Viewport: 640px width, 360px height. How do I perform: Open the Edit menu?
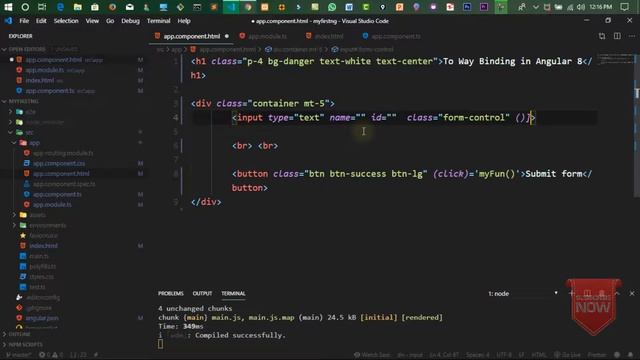click(x=41, y=21)
